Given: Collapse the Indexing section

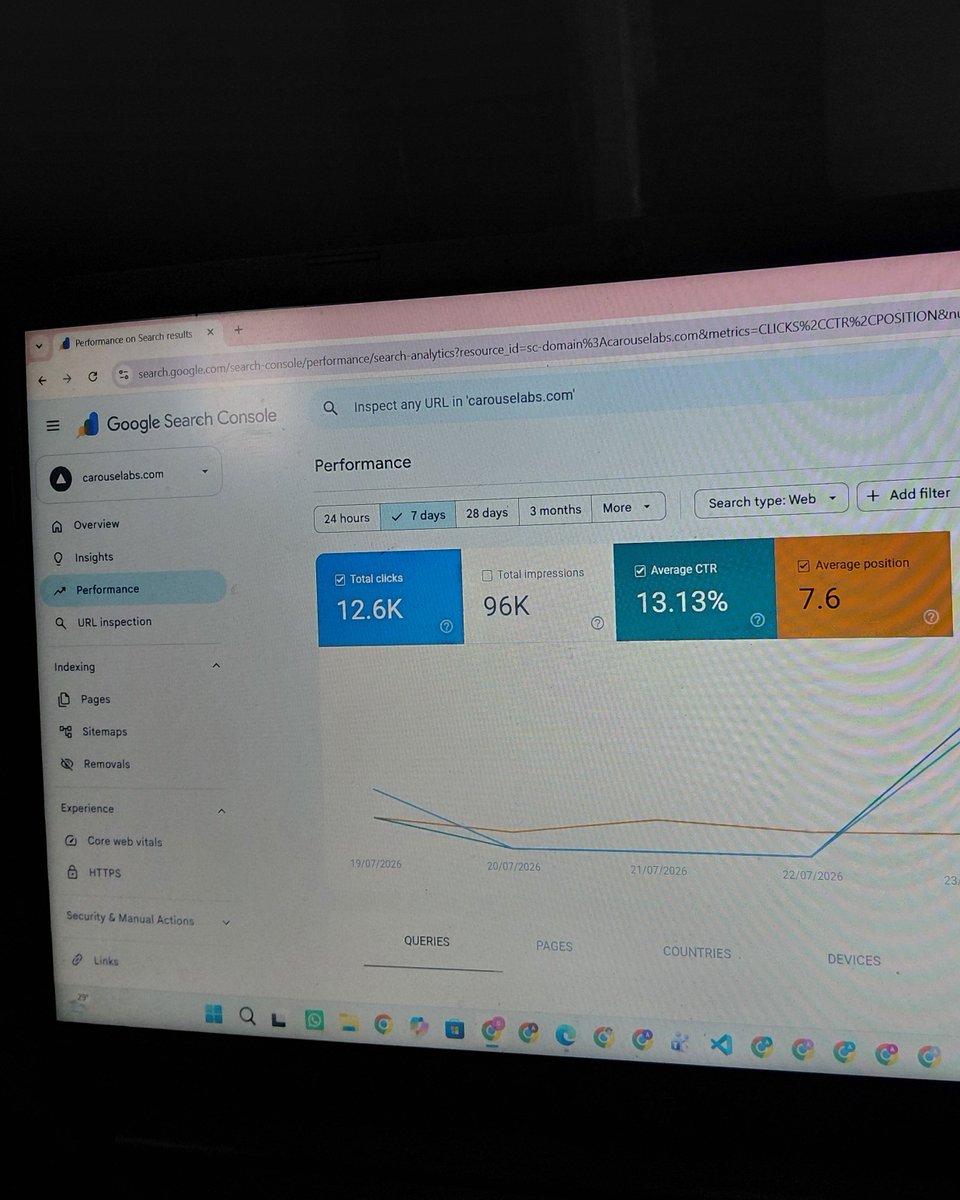Looking at the screenshot, I should (x=215, y=665).
